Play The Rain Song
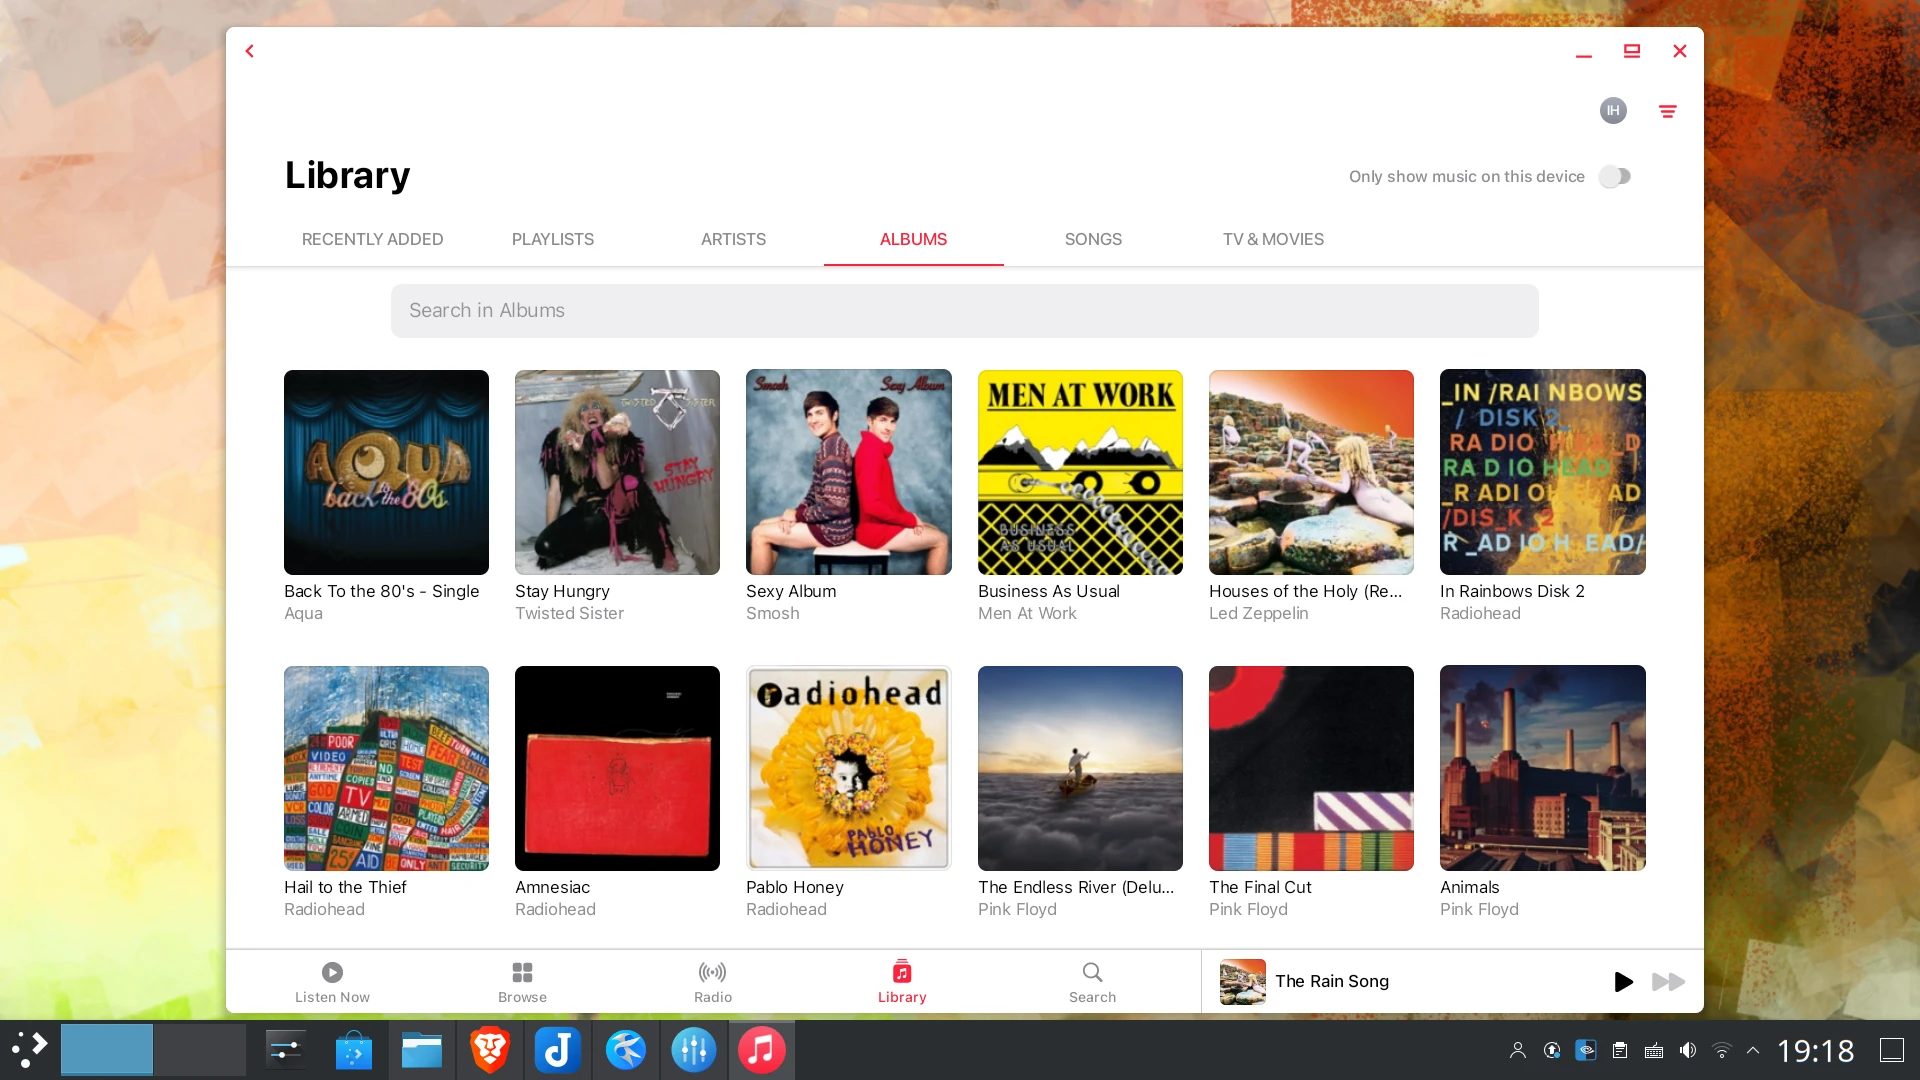 pos(1623,982)
